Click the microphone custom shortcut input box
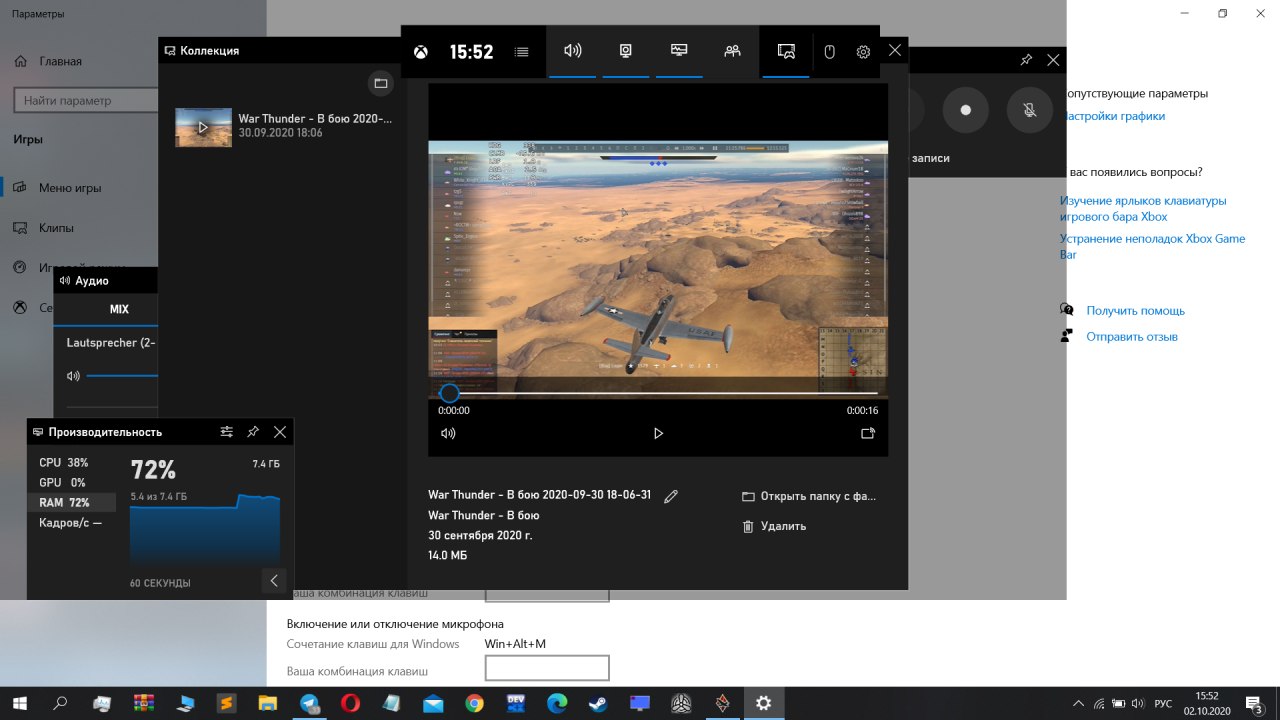1280x720 pixels. (x=547, y=668)
